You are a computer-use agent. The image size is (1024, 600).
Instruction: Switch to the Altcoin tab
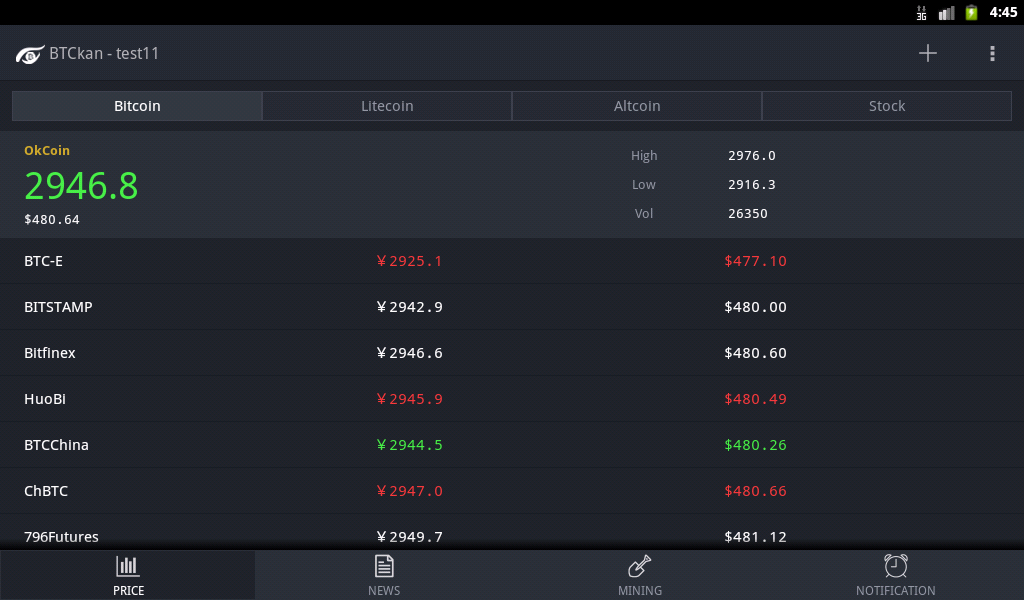637,106
